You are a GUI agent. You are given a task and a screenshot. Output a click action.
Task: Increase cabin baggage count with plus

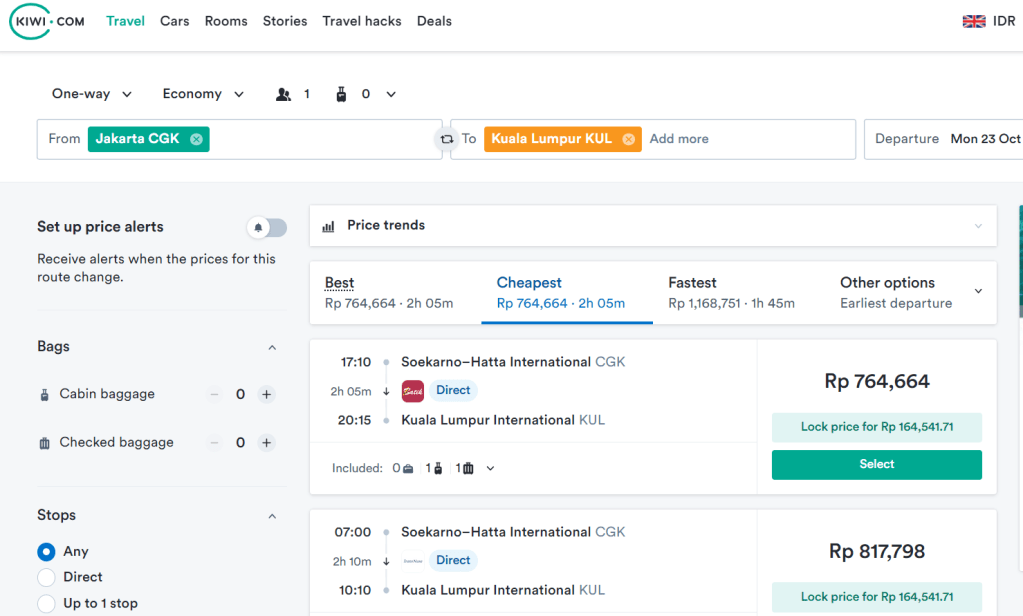(x=266, y=394)
